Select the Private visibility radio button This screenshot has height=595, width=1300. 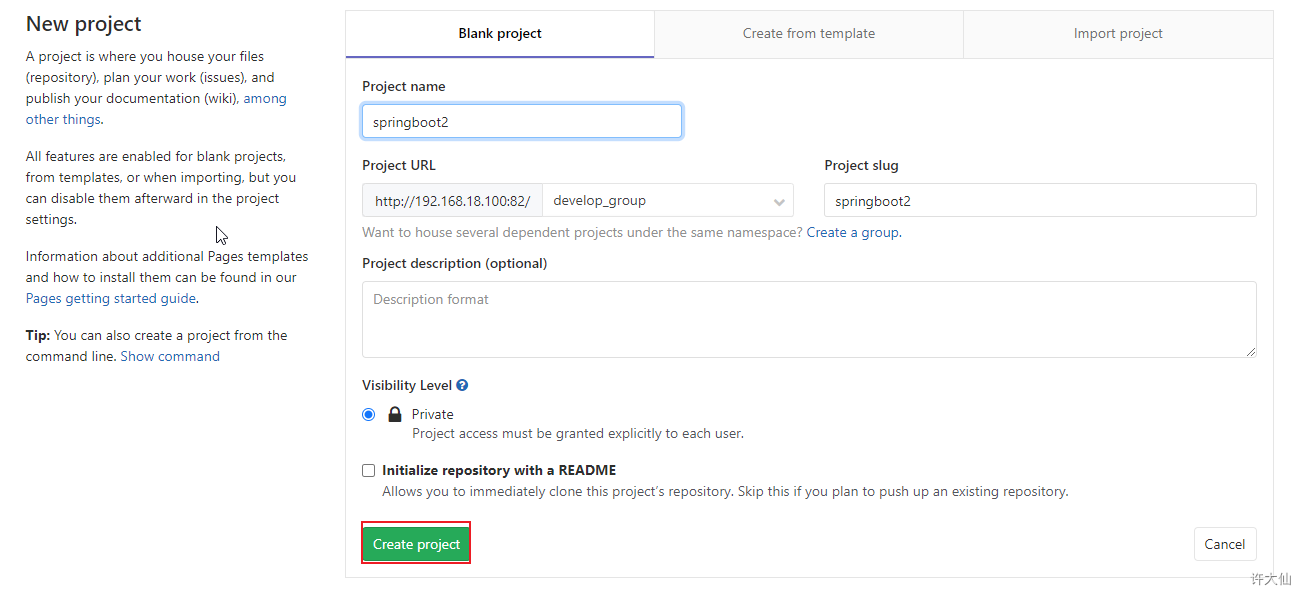coord(369,414)
